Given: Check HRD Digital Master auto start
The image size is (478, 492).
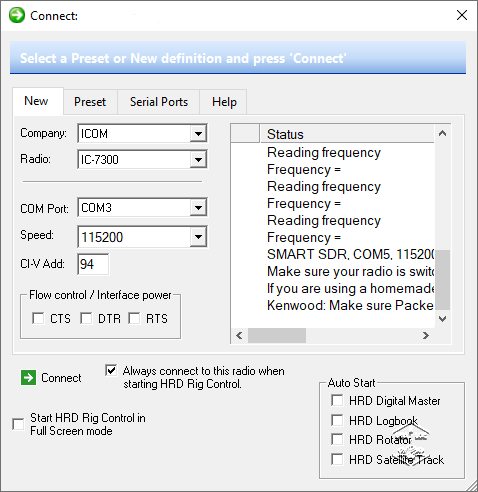Looking at the screenshot, I should point(337,400).
